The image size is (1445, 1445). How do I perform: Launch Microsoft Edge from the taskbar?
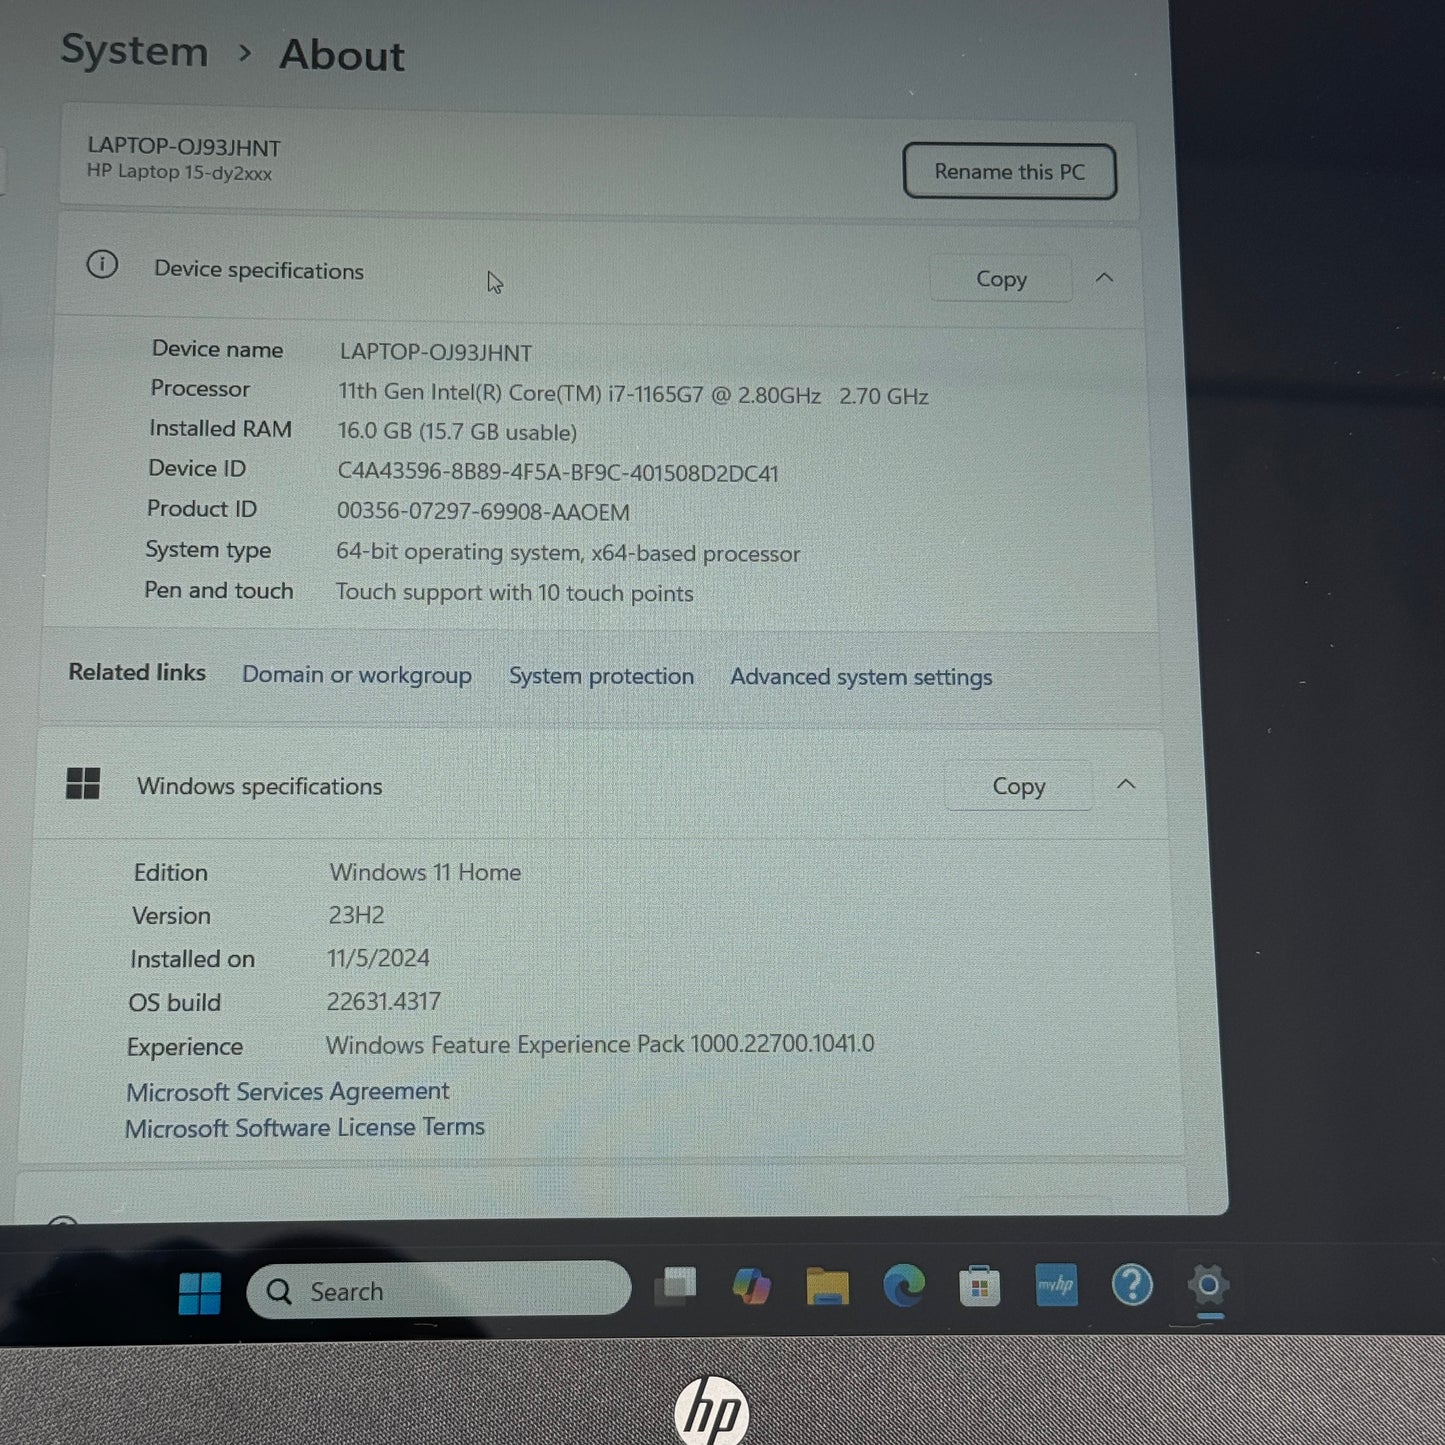904,1285
